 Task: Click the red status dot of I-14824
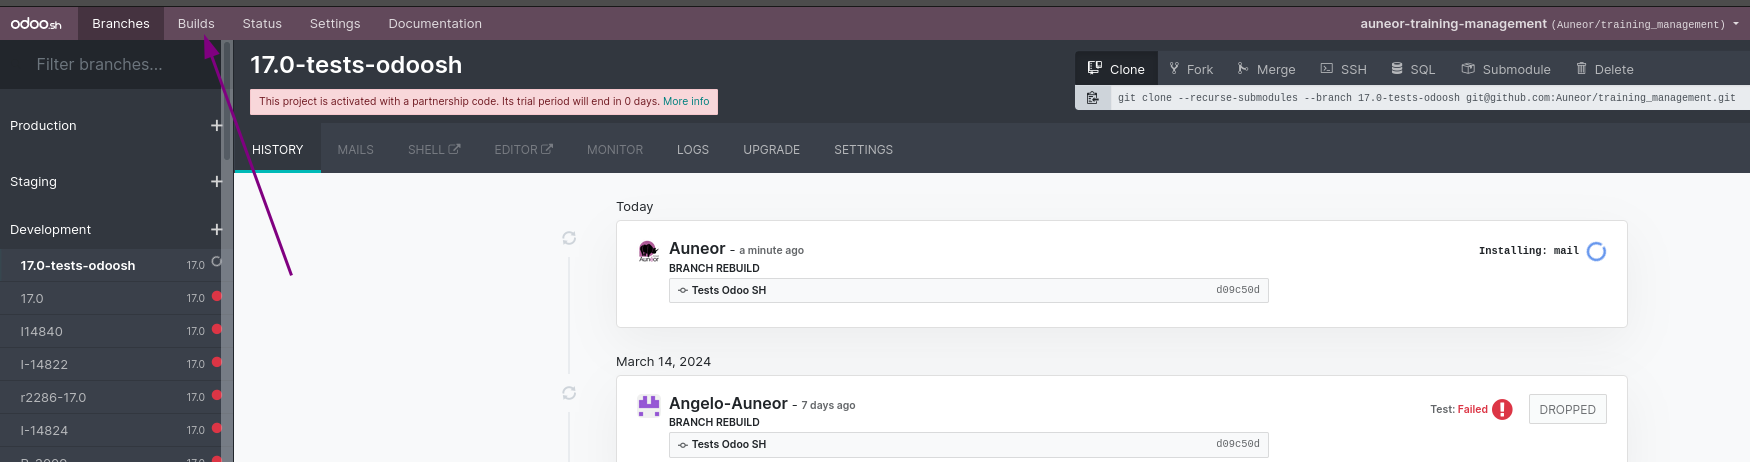(216, 428)
